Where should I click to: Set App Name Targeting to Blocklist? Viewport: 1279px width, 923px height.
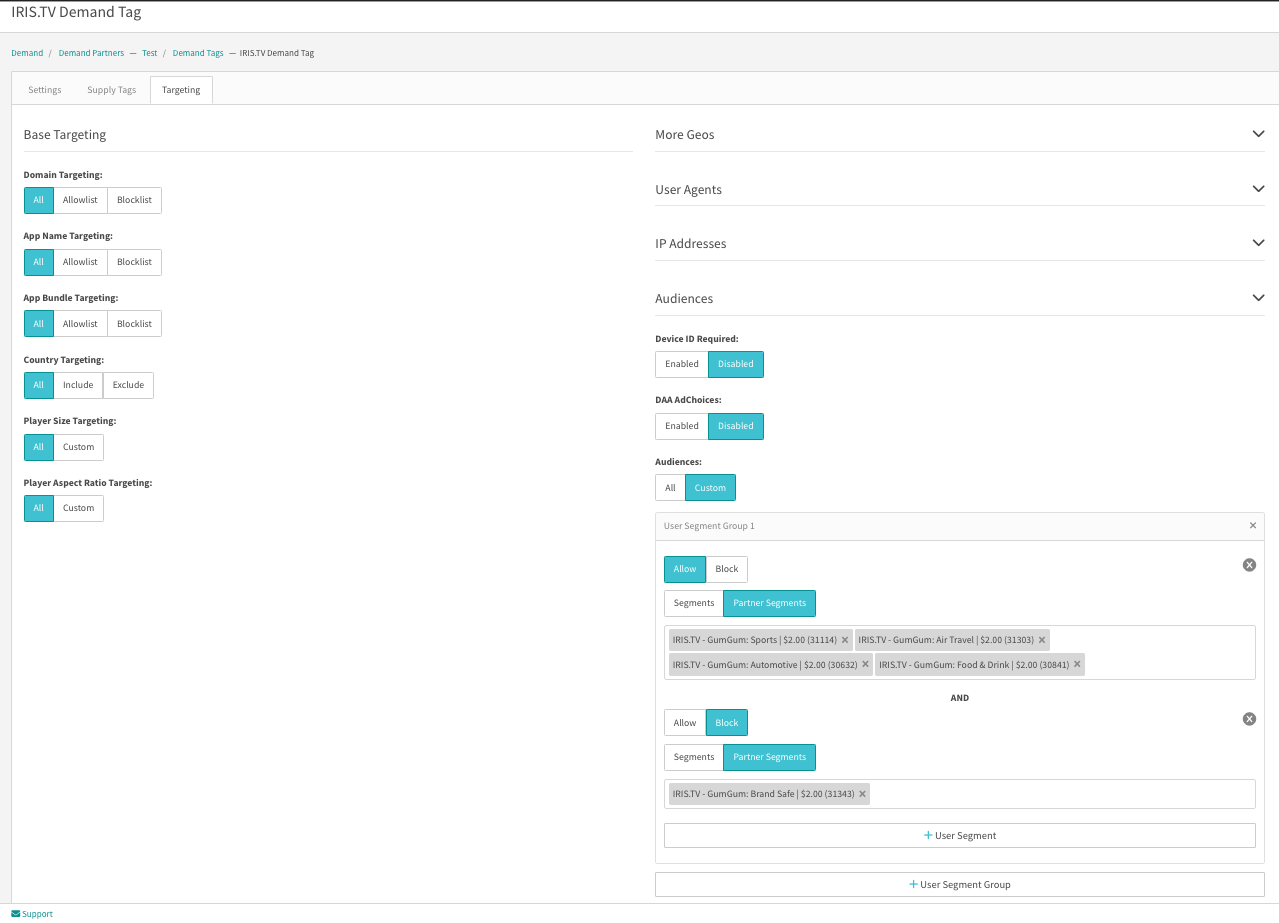pos(134,262)
